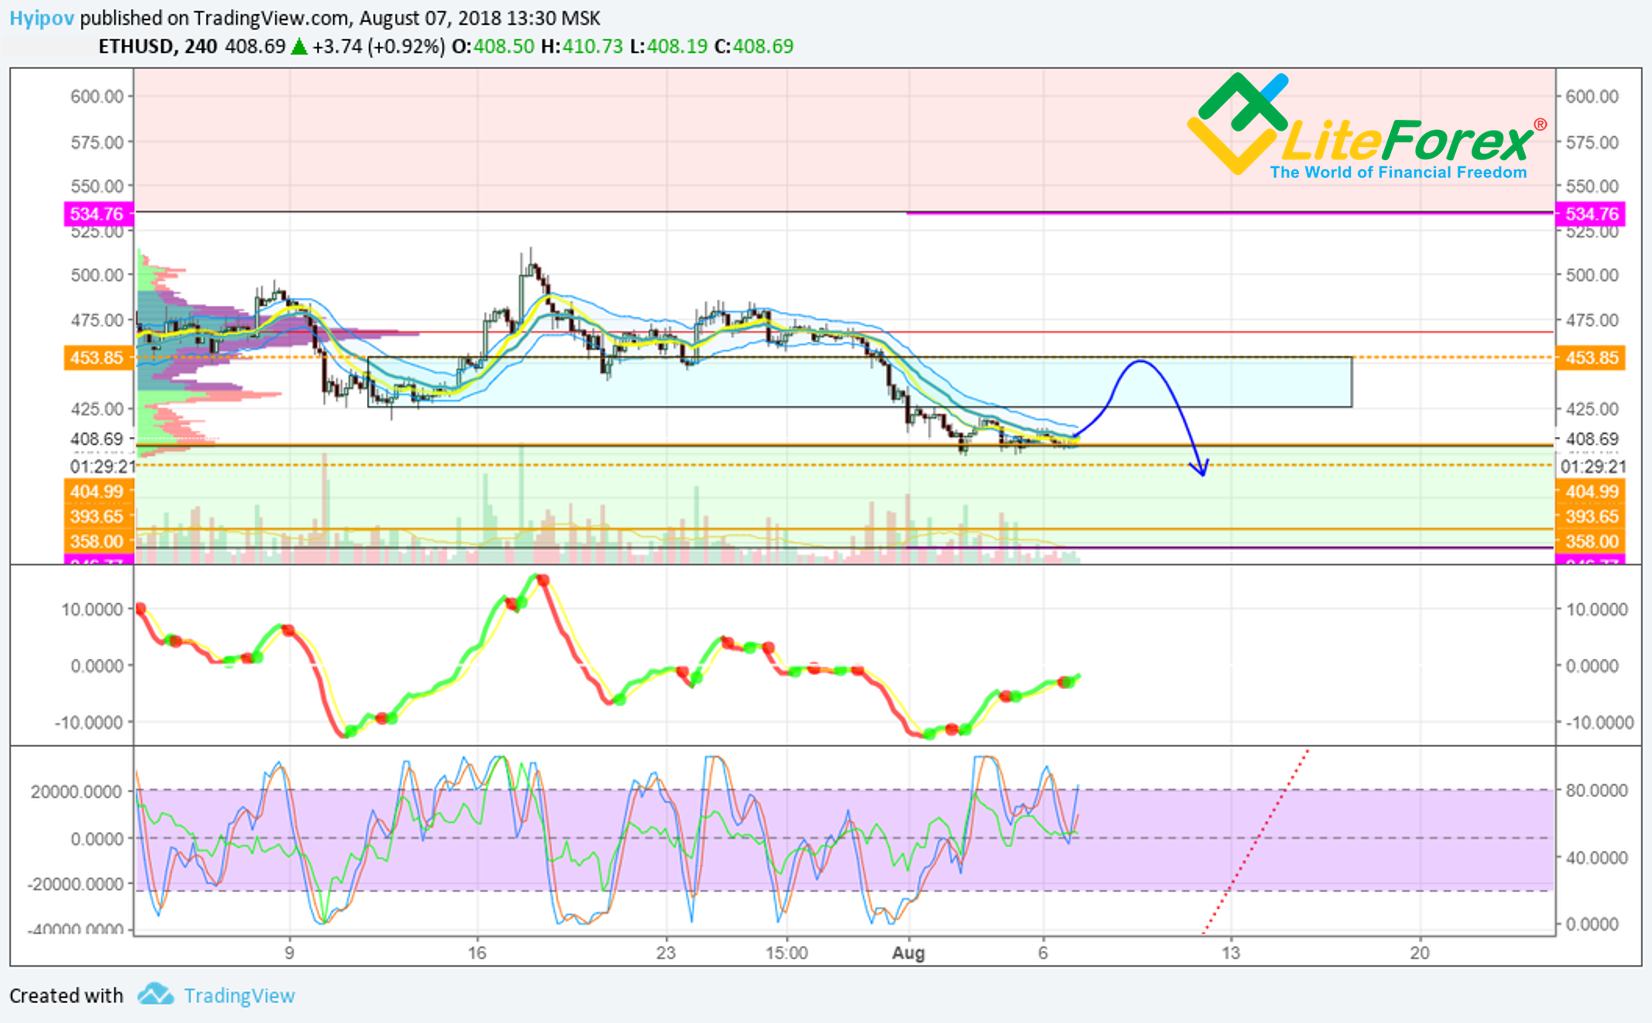The image size is (1652, 1023).
Task: Open the Hyipov author link
Action: coord(42,18)
